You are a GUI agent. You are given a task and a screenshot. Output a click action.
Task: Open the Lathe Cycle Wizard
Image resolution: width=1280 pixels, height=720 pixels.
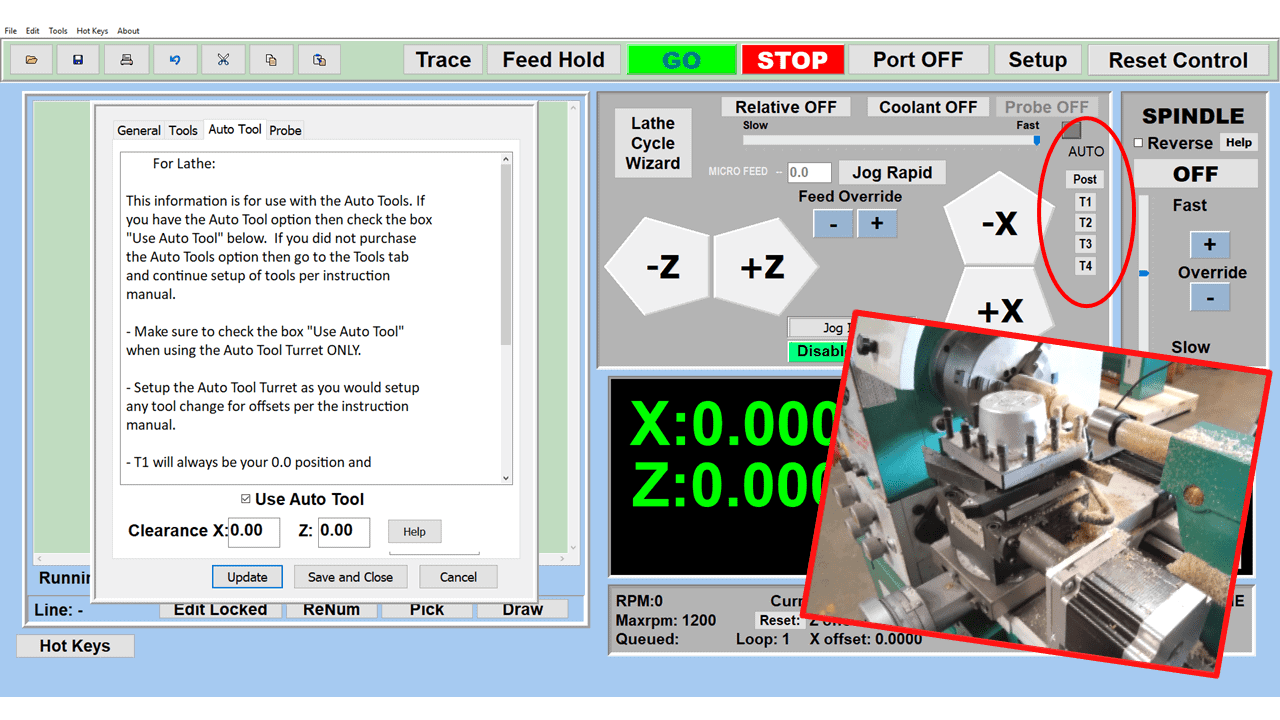(x=652, y=142)
